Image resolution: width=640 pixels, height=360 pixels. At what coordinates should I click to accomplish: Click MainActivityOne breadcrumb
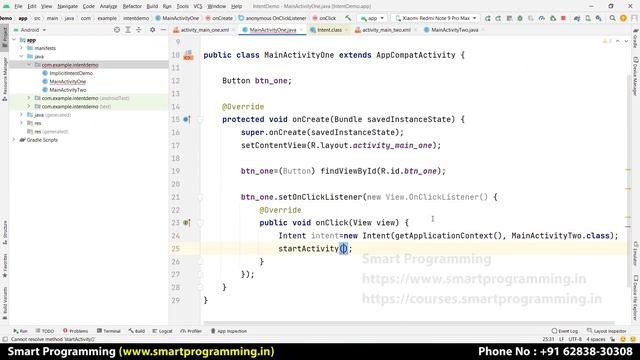click(177, 18)
